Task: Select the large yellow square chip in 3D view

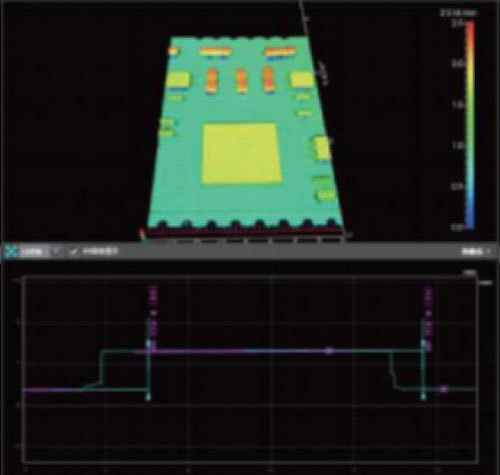Action: pos(241,153)
